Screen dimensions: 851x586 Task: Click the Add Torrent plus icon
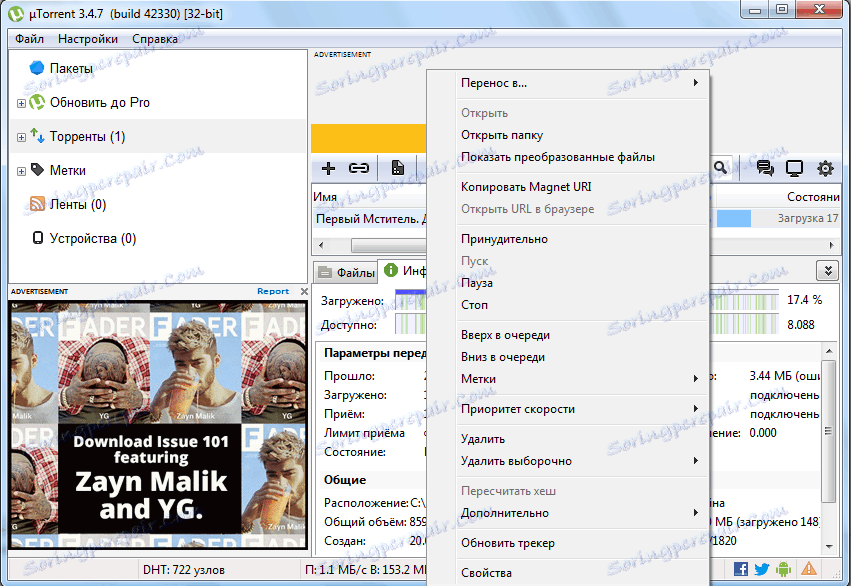(328, 168)
